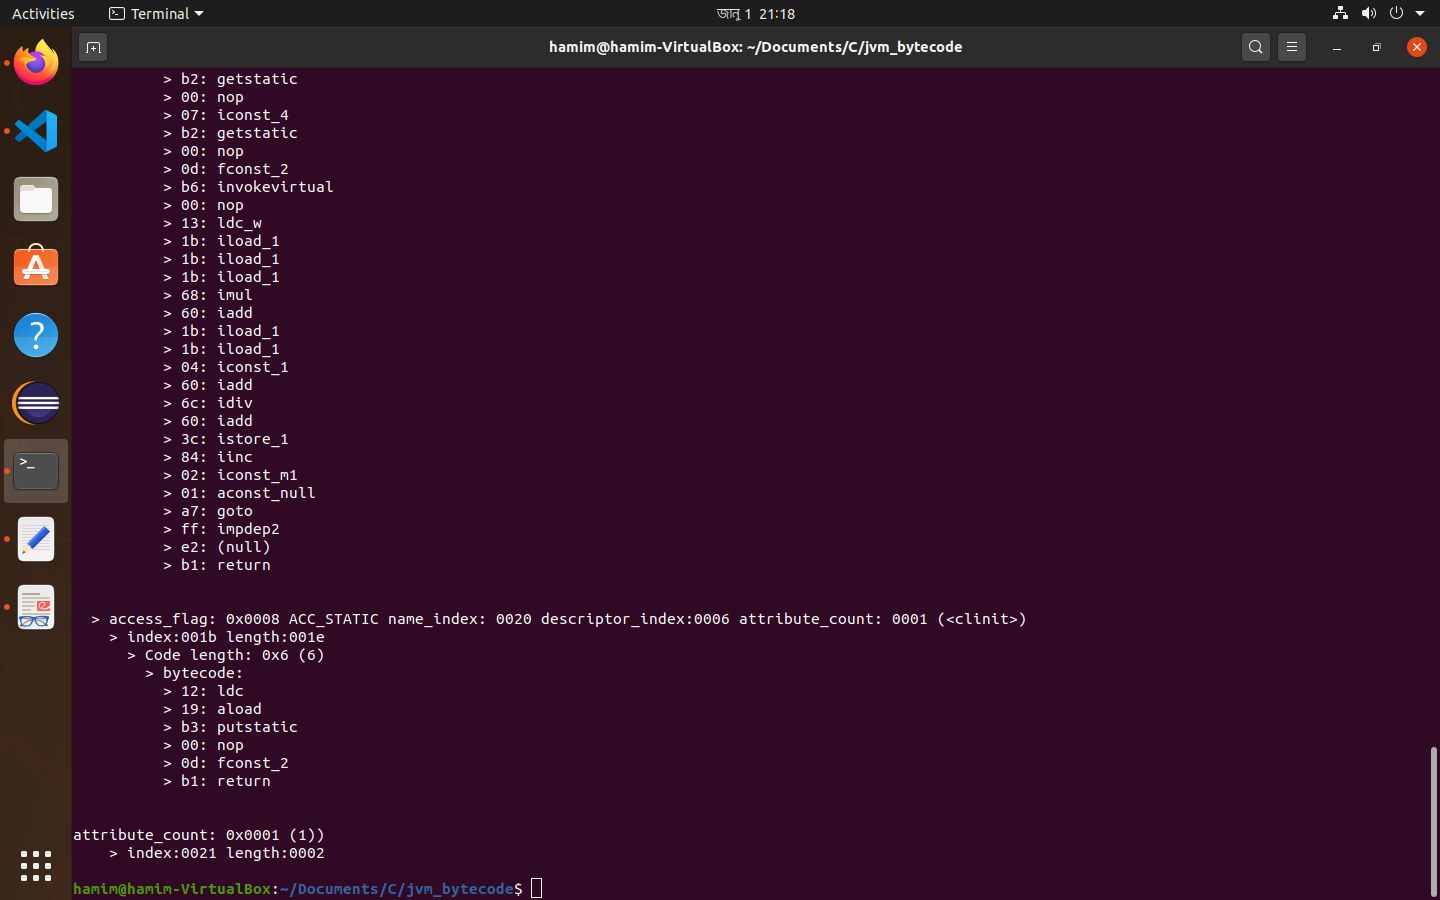Open the Files manager in dock
This screenshot has width=1440, height=900.
(36, 199)
